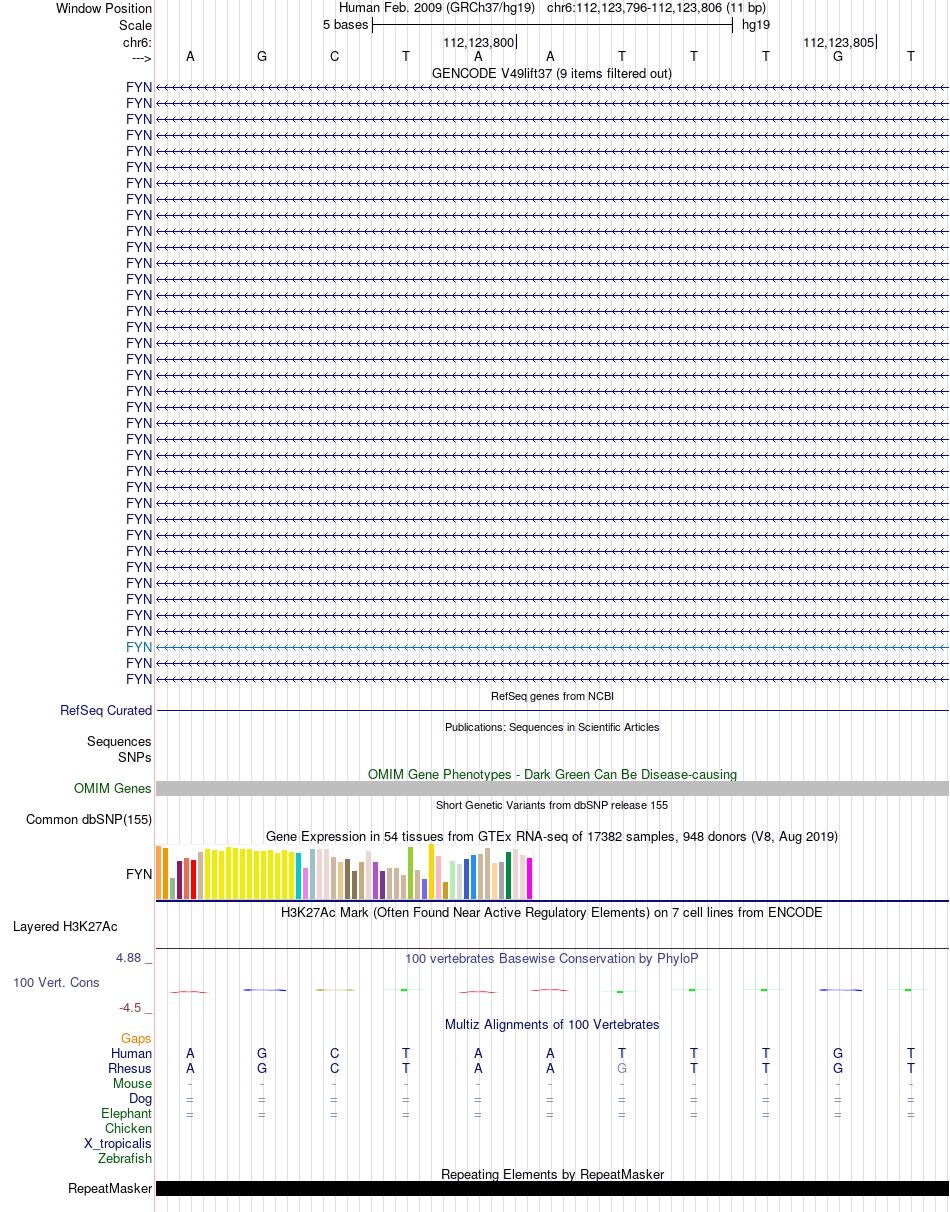Click the Zebrafish species label
The height and width of the screenshot is (1212, 950).
[125, 1158]
